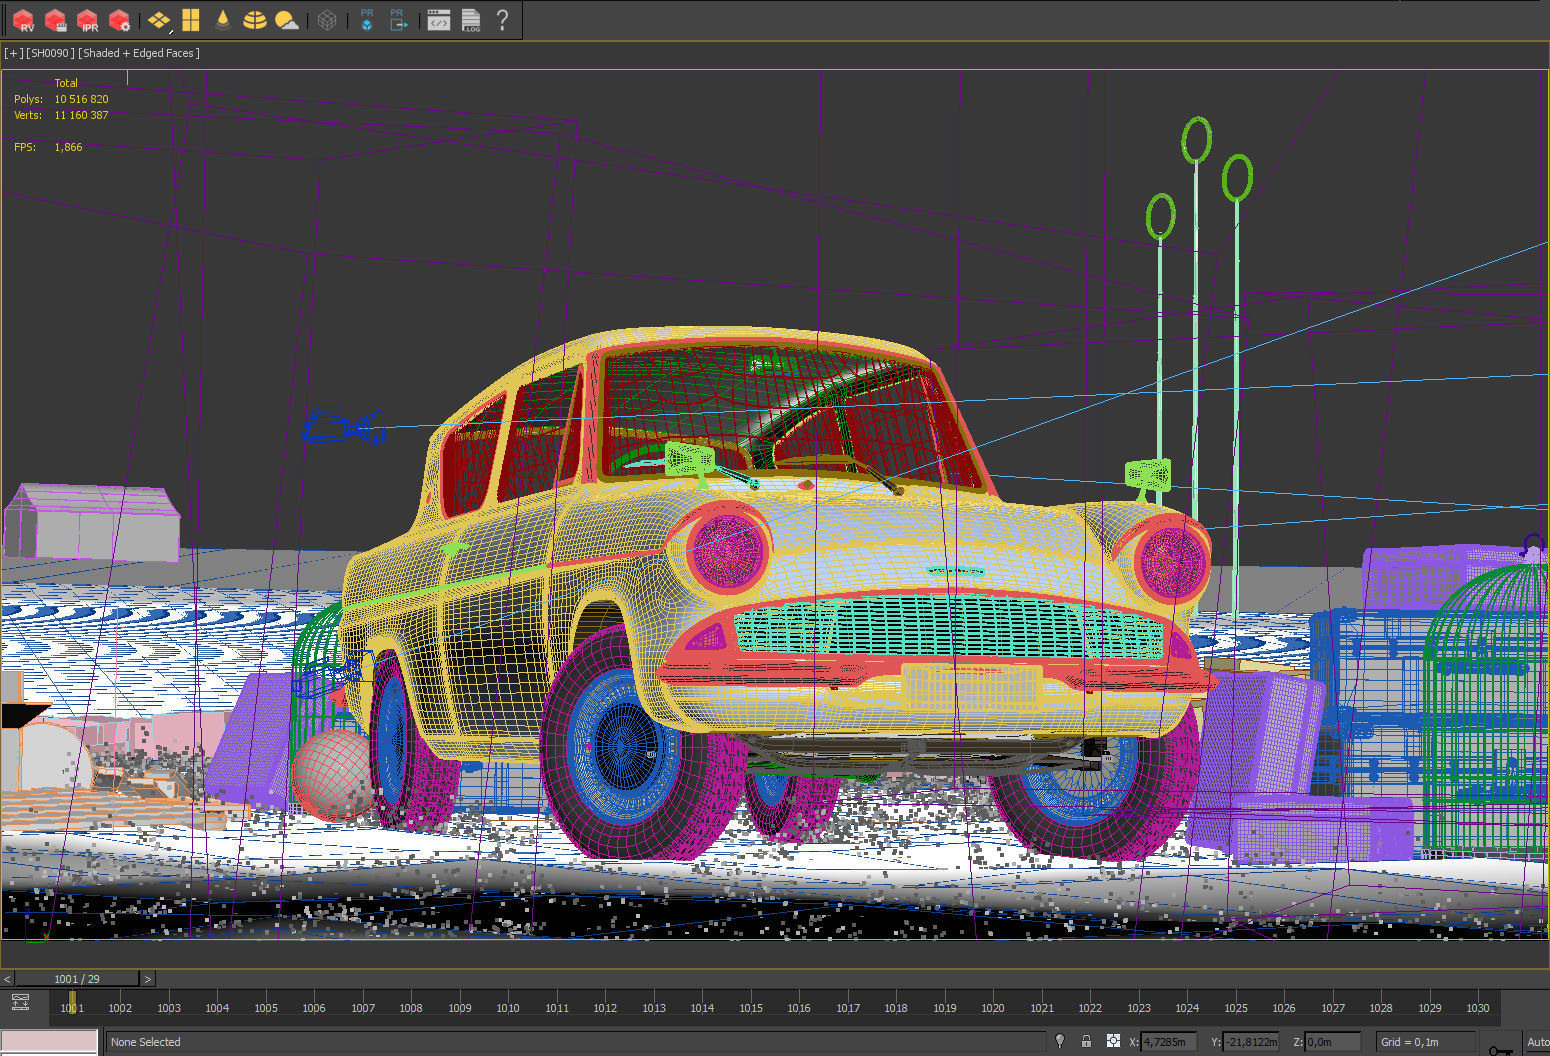Click the gray wireframe cube volume icon
Image resolution: width=1550 pixels, height=1056 pixels.
[x=327, y=20]
